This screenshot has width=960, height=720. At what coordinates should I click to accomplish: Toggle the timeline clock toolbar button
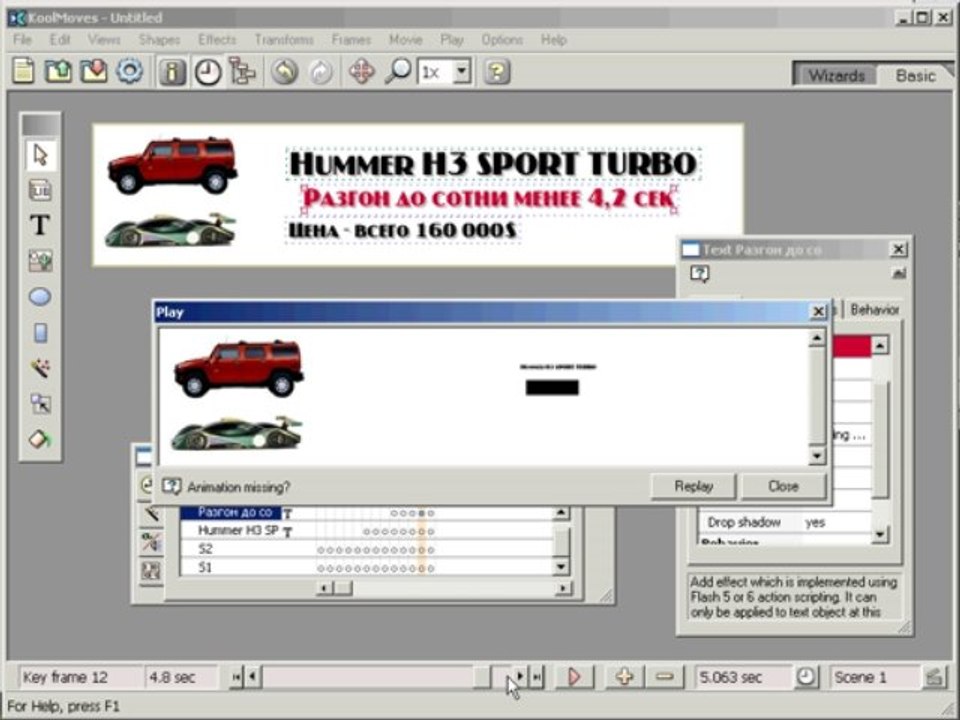(208, 72)
